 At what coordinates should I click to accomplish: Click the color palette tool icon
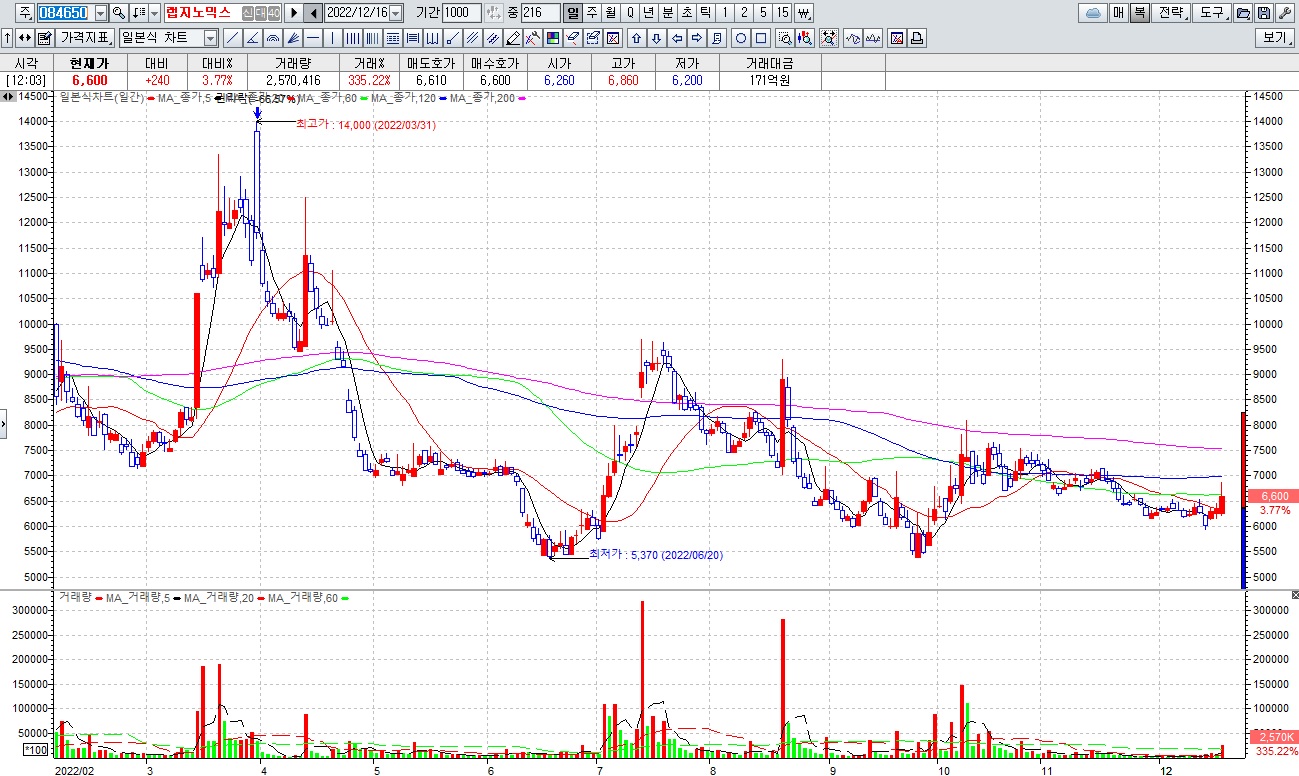tap(552, 38)
